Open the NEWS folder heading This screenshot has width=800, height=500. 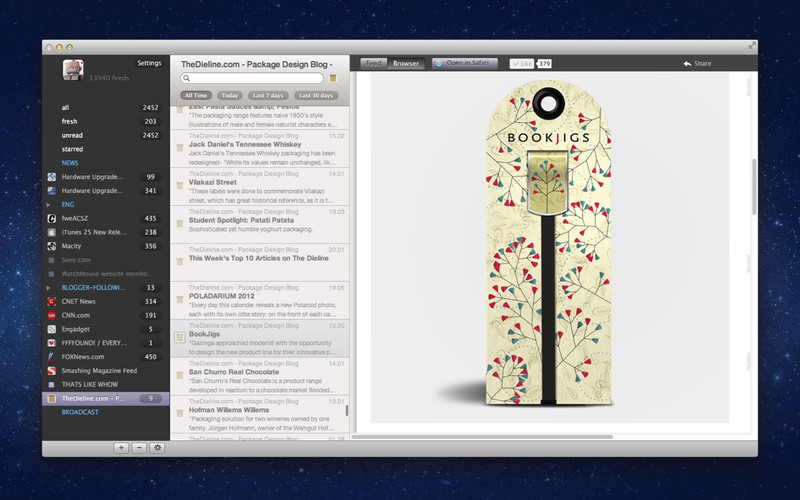tap(70, 163)
